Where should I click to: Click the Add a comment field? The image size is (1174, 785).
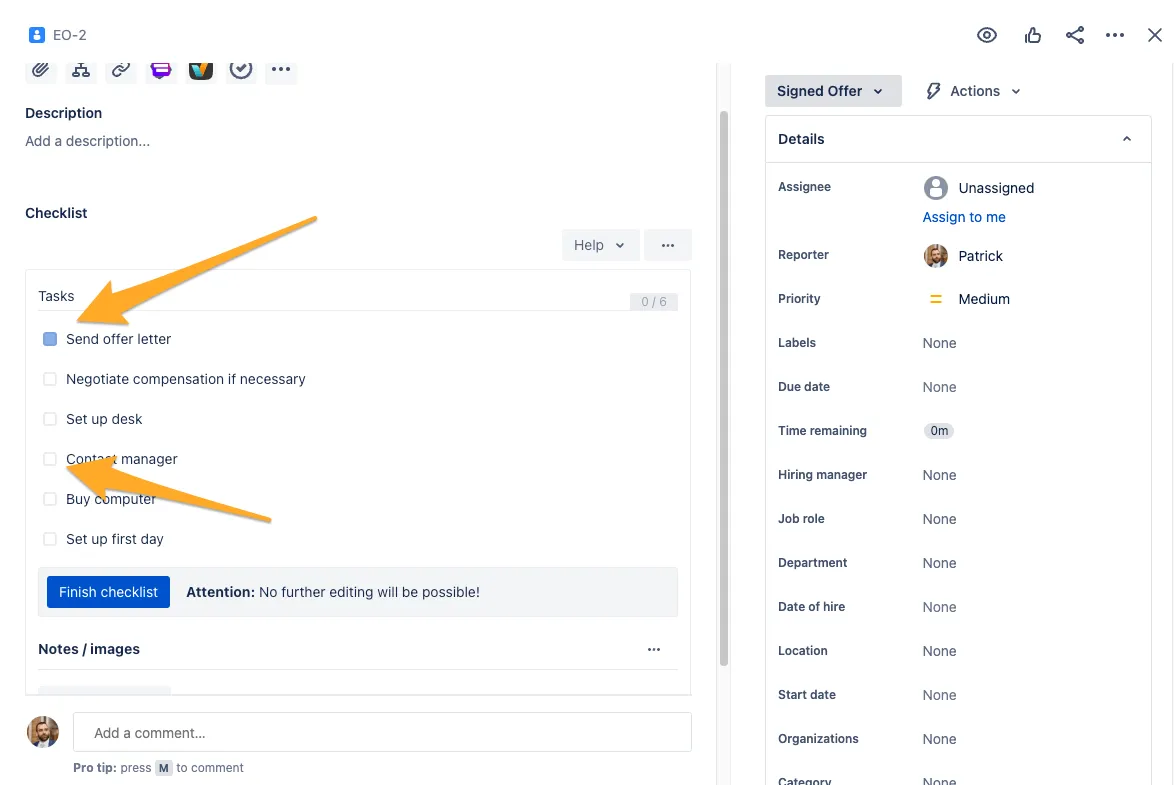pyautogui.click(x=382, y=732)
